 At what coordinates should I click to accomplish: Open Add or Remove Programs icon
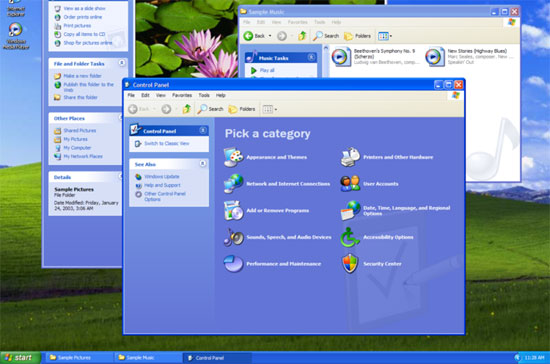233,210
